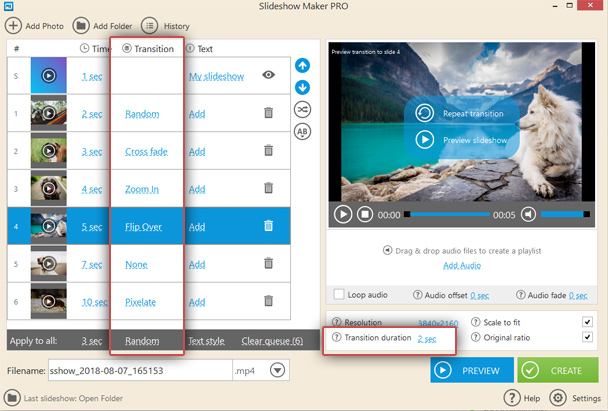608x411 pixels.
Task: Enable Loop audio checkbox
Action: [339, 294]
